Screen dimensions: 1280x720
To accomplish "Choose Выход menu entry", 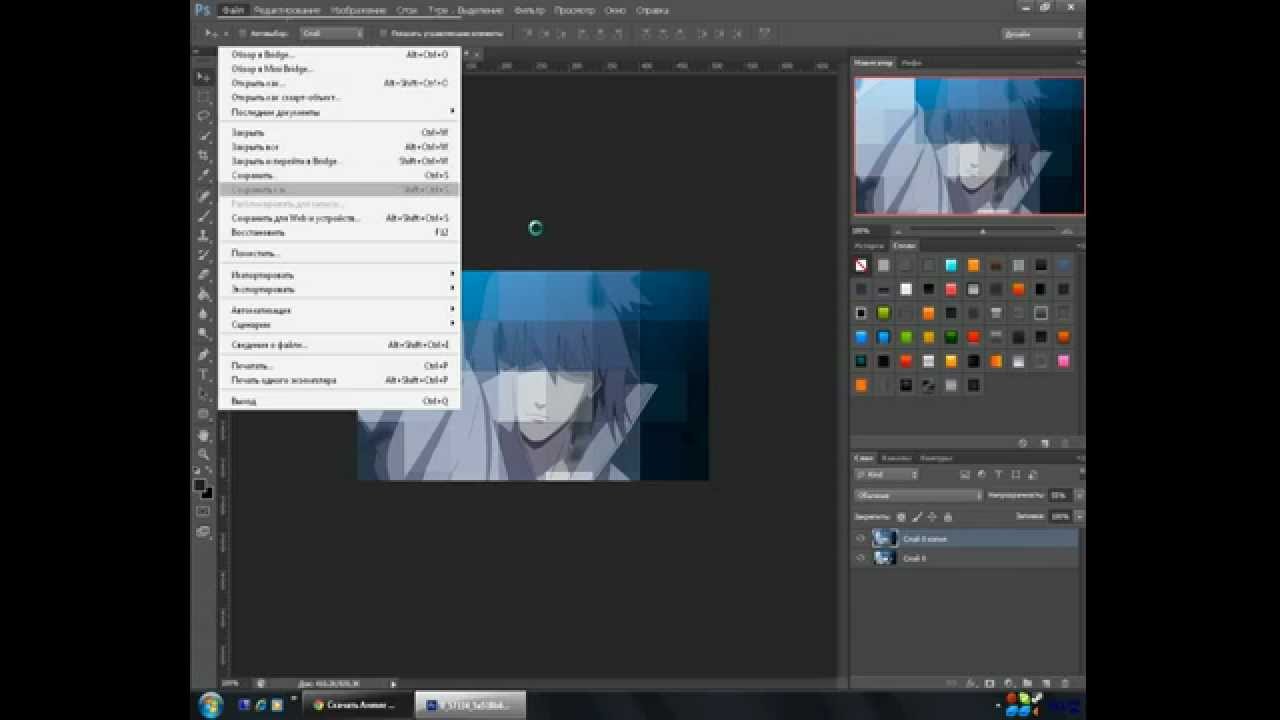I will coord(340,401).
